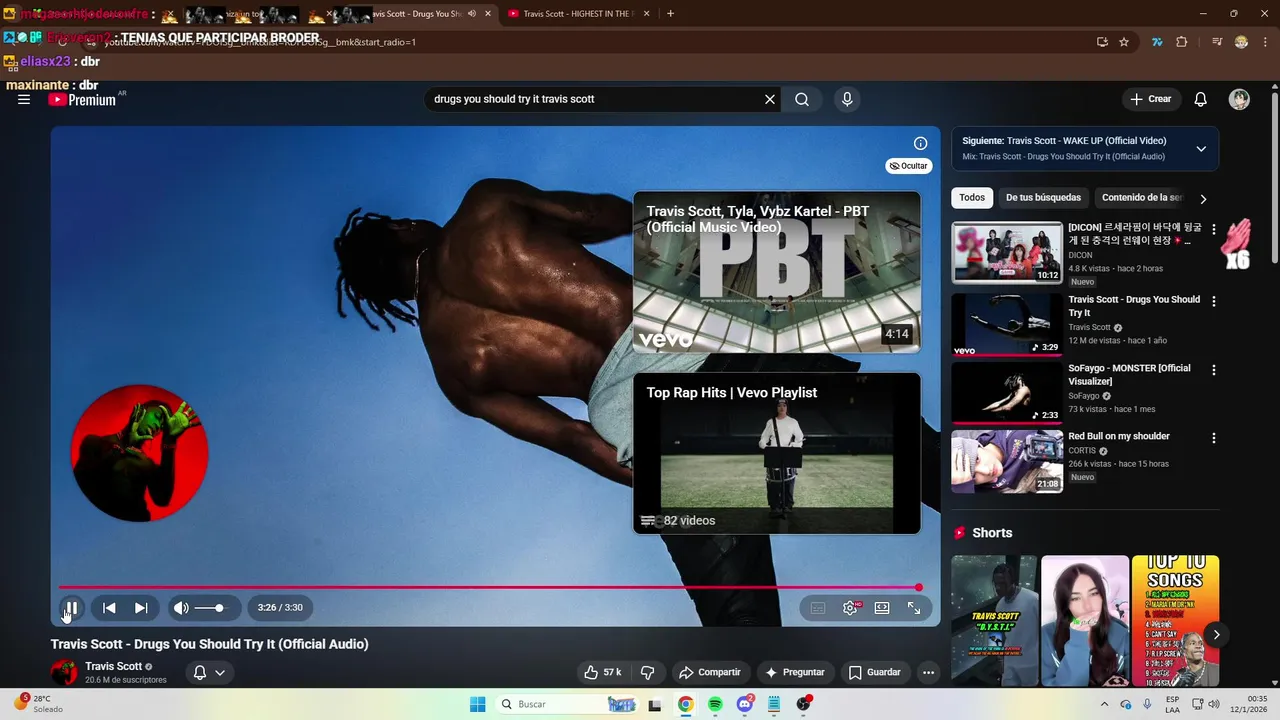Pause the video with the pause button
The height and width of the screenshot is (720, 1280).
click(71, 608)
